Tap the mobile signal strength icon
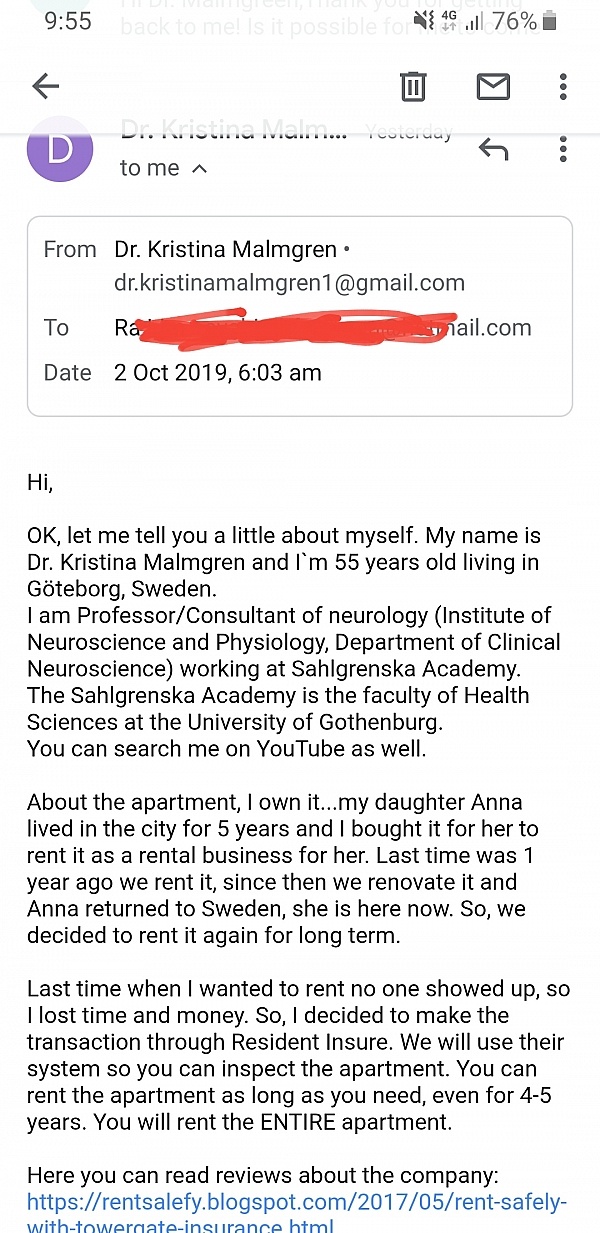Screen dimensions: 600x1233 click(x=473, y=21)
